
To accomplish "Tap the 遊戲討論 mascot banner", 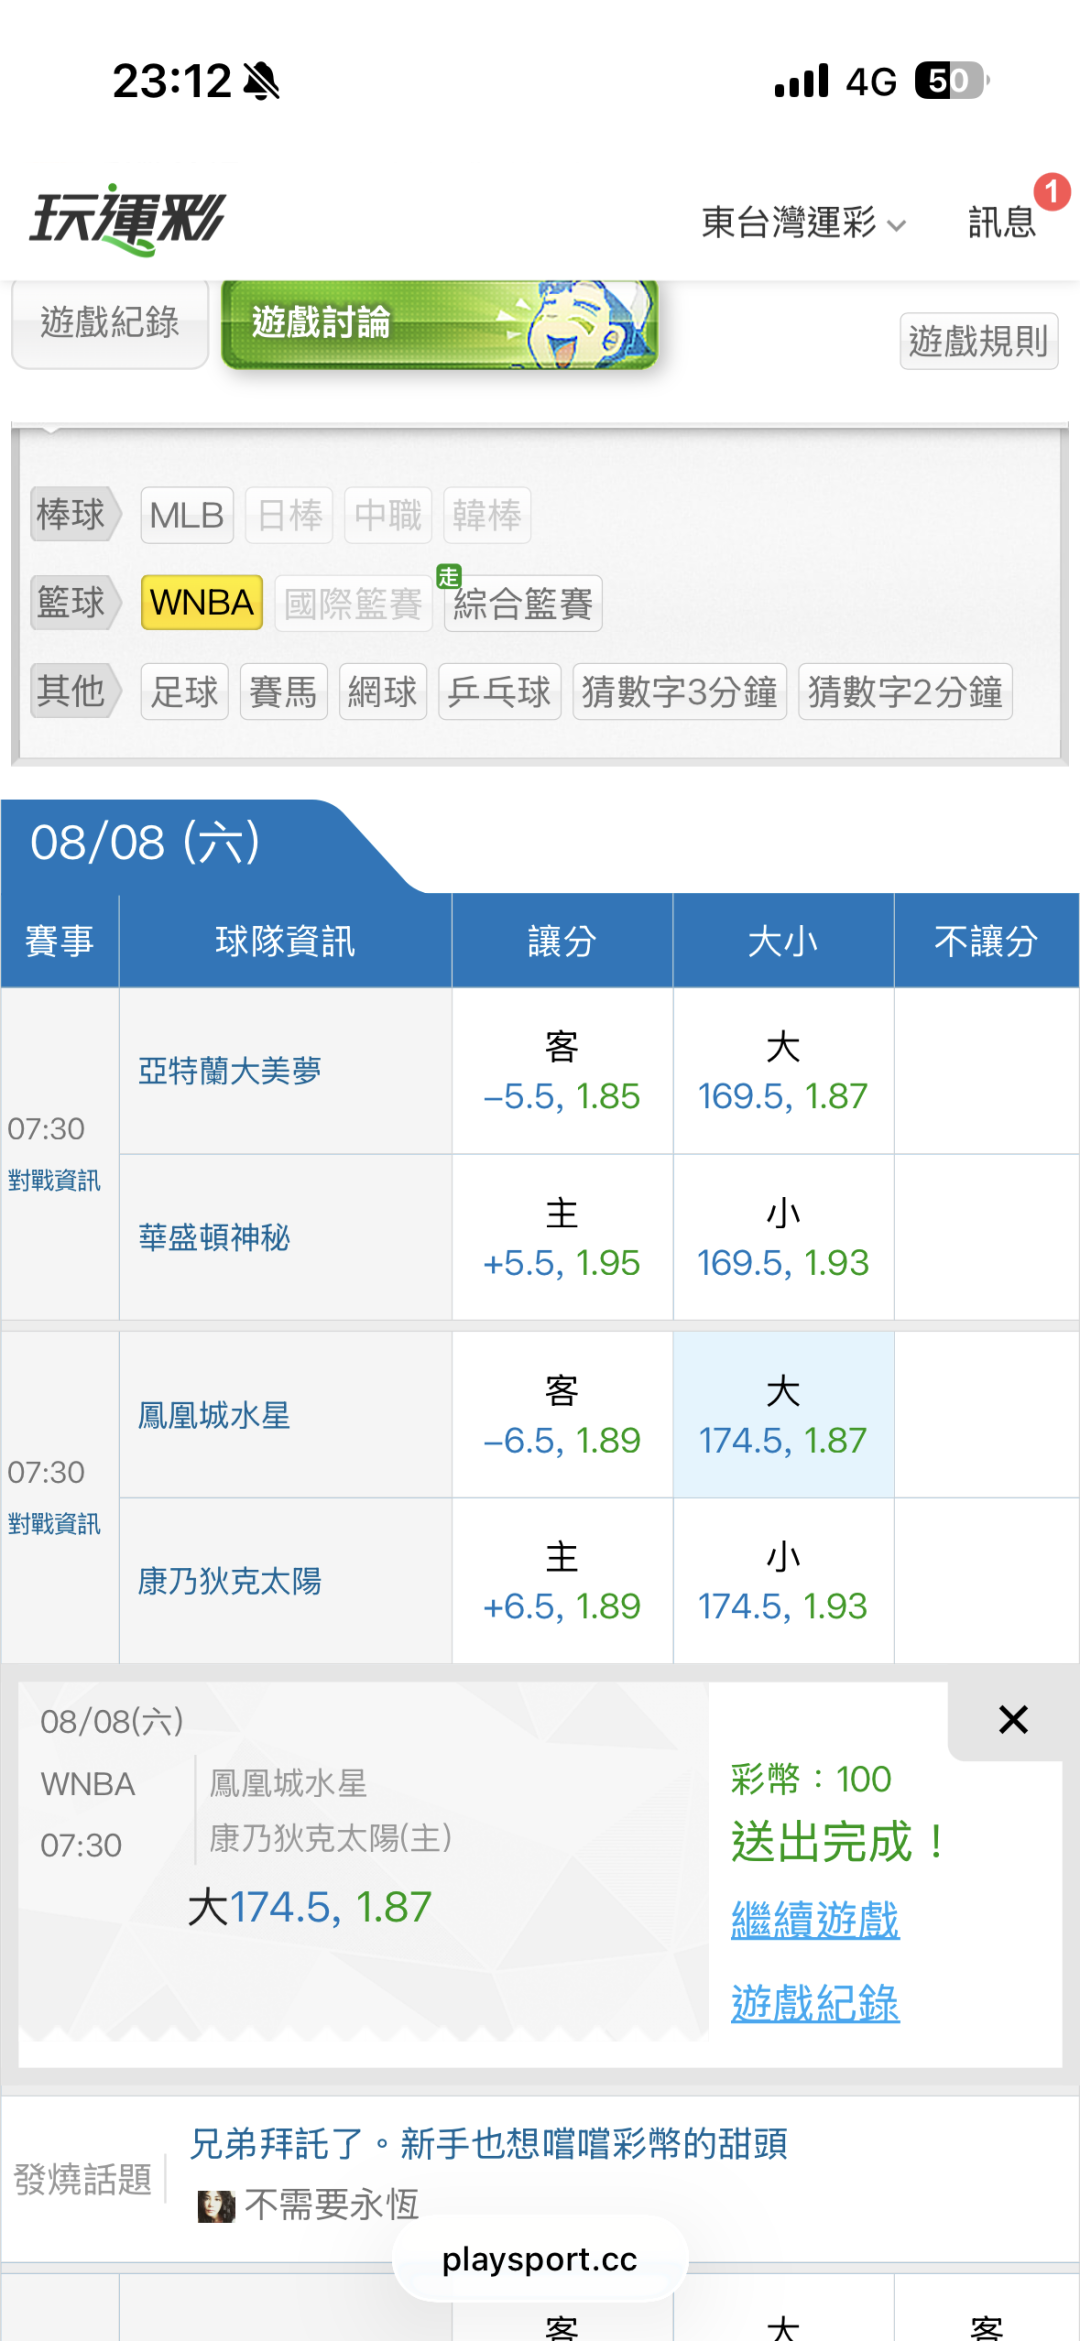I will coord(439,324).
